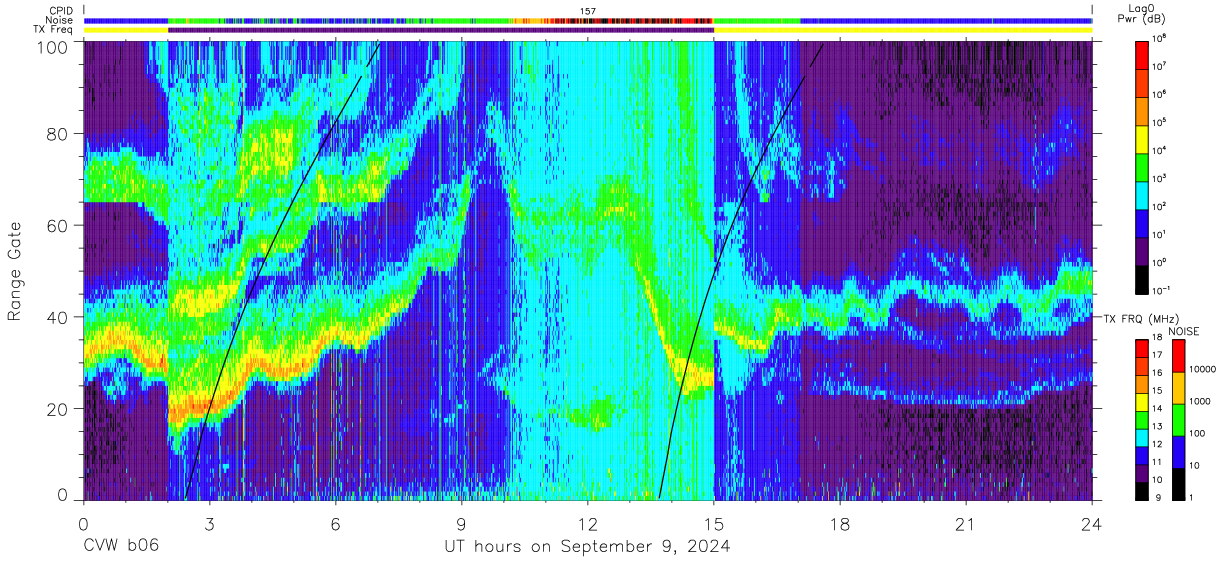Click the y-axis tick label '20'

pyautogui.click(x=59, y=408)
